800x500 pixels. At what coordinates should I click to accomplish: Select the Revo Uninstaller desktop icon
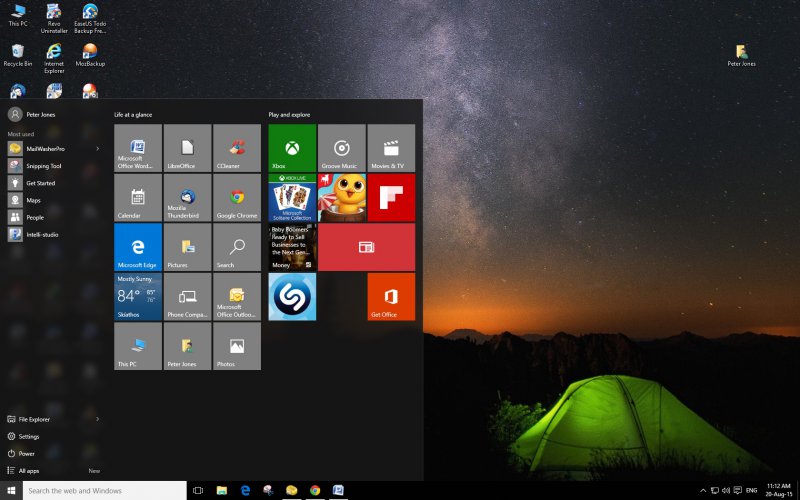pos(54,18)
